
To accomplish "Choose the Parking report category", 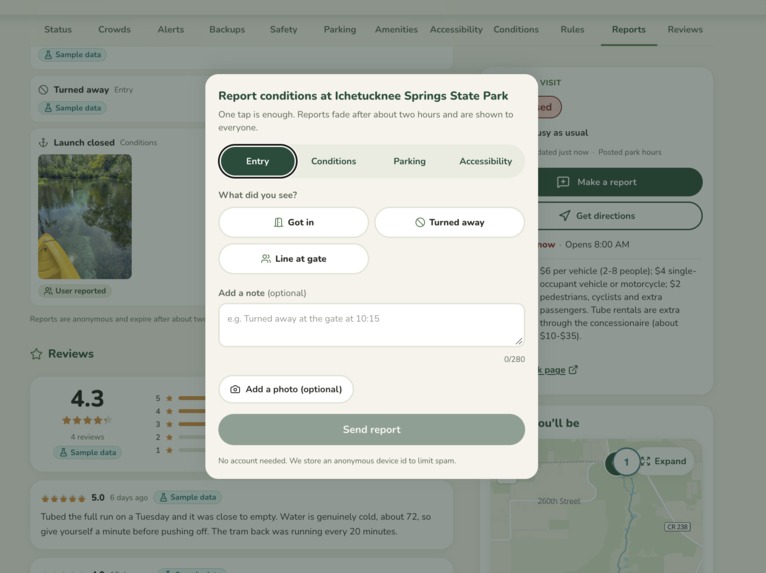I will 409,161.
